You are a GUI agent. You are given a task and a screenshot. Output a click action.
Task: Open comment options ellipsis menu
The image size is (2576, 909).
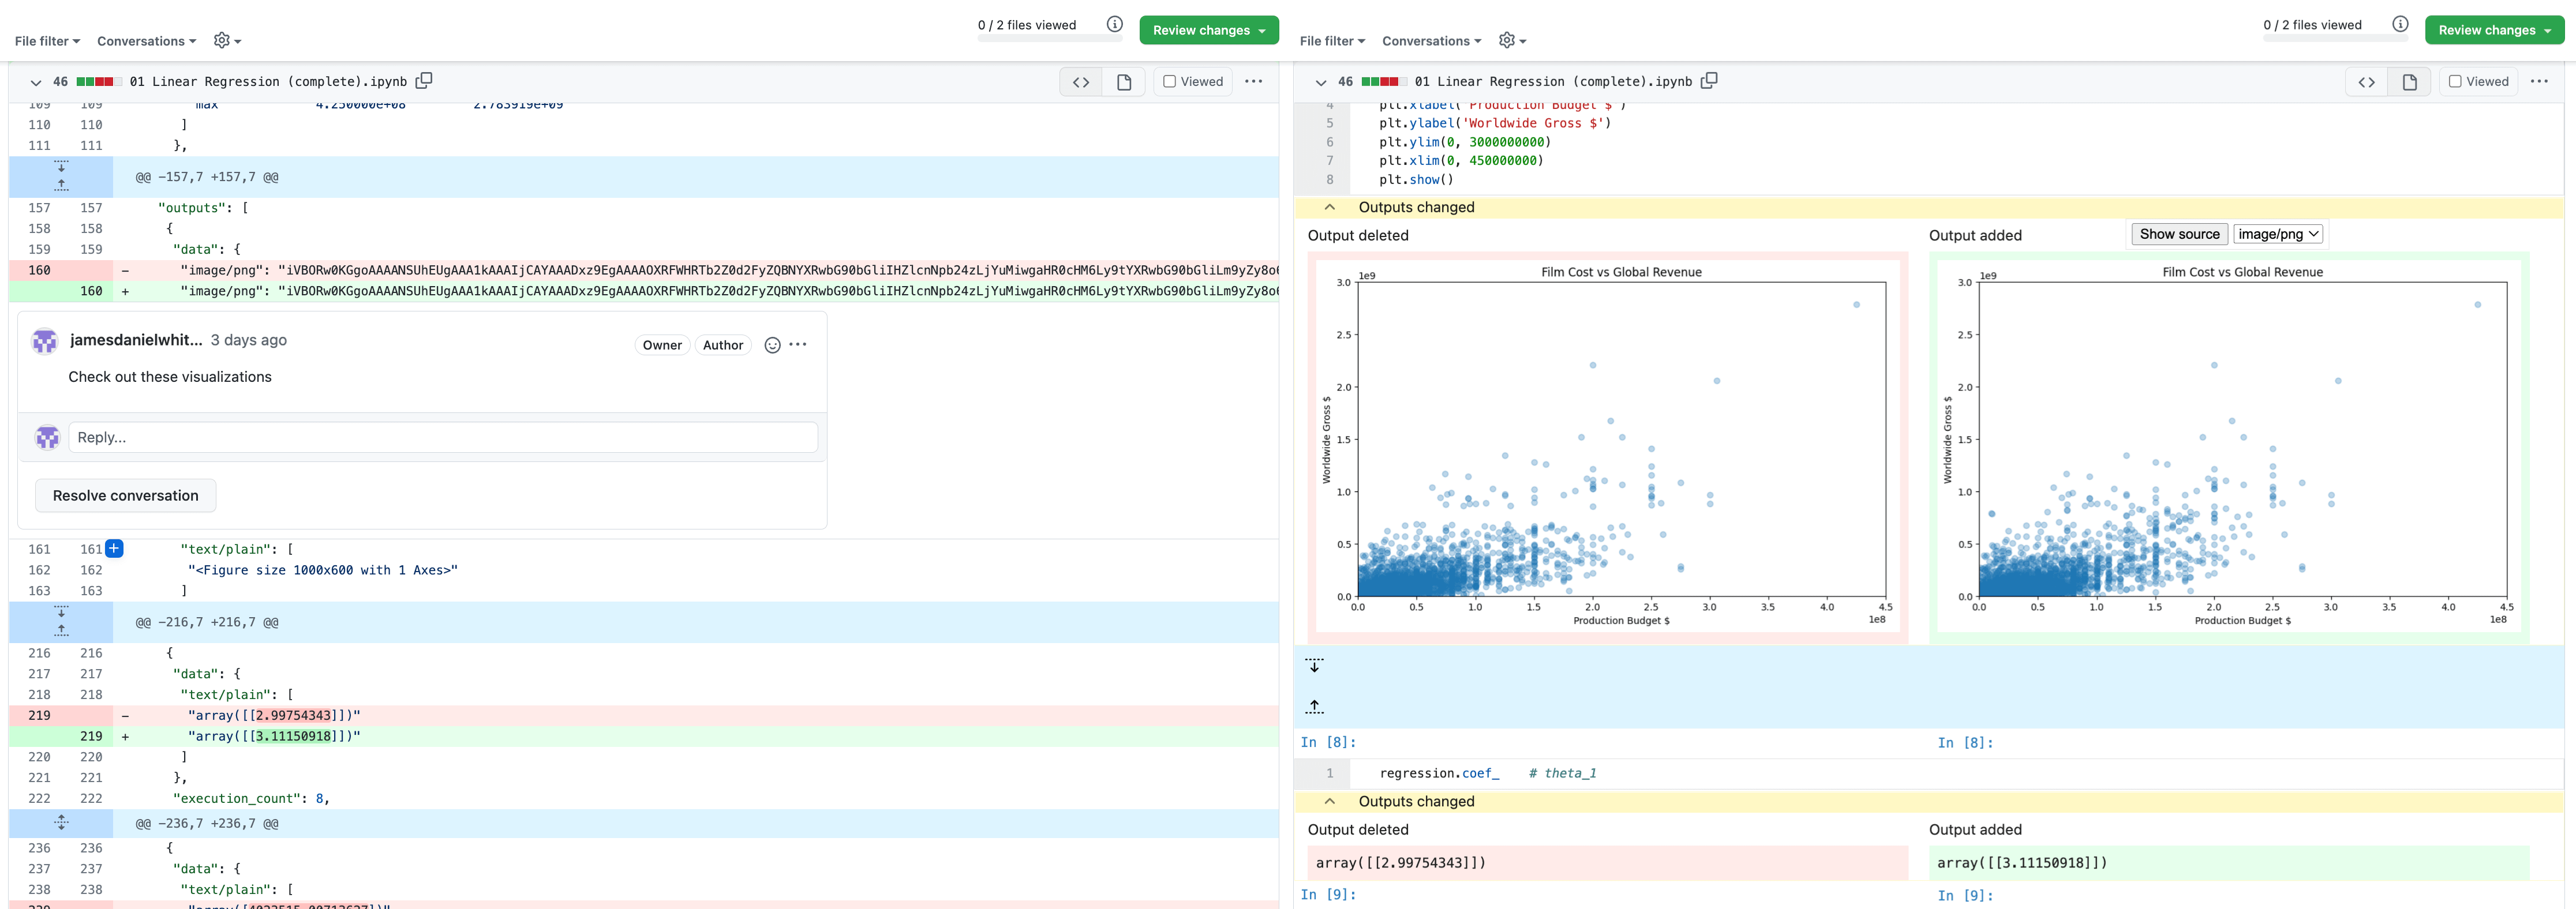click(x=798, y=345)
